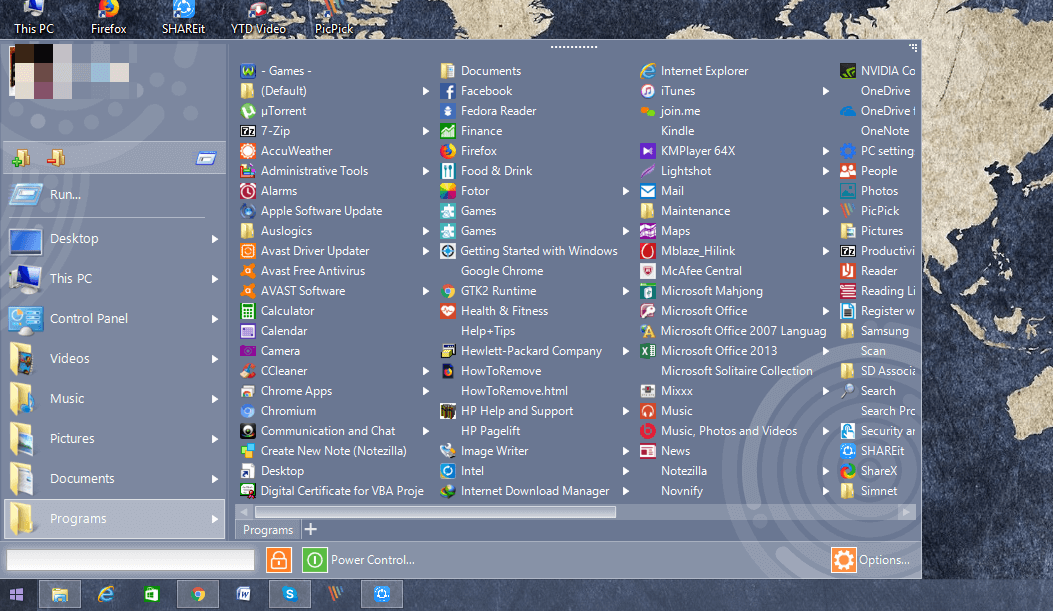The width and height of the screenshot is (1053, 611).
Task: Click the search input field
Action: click(x=131, y=560)
